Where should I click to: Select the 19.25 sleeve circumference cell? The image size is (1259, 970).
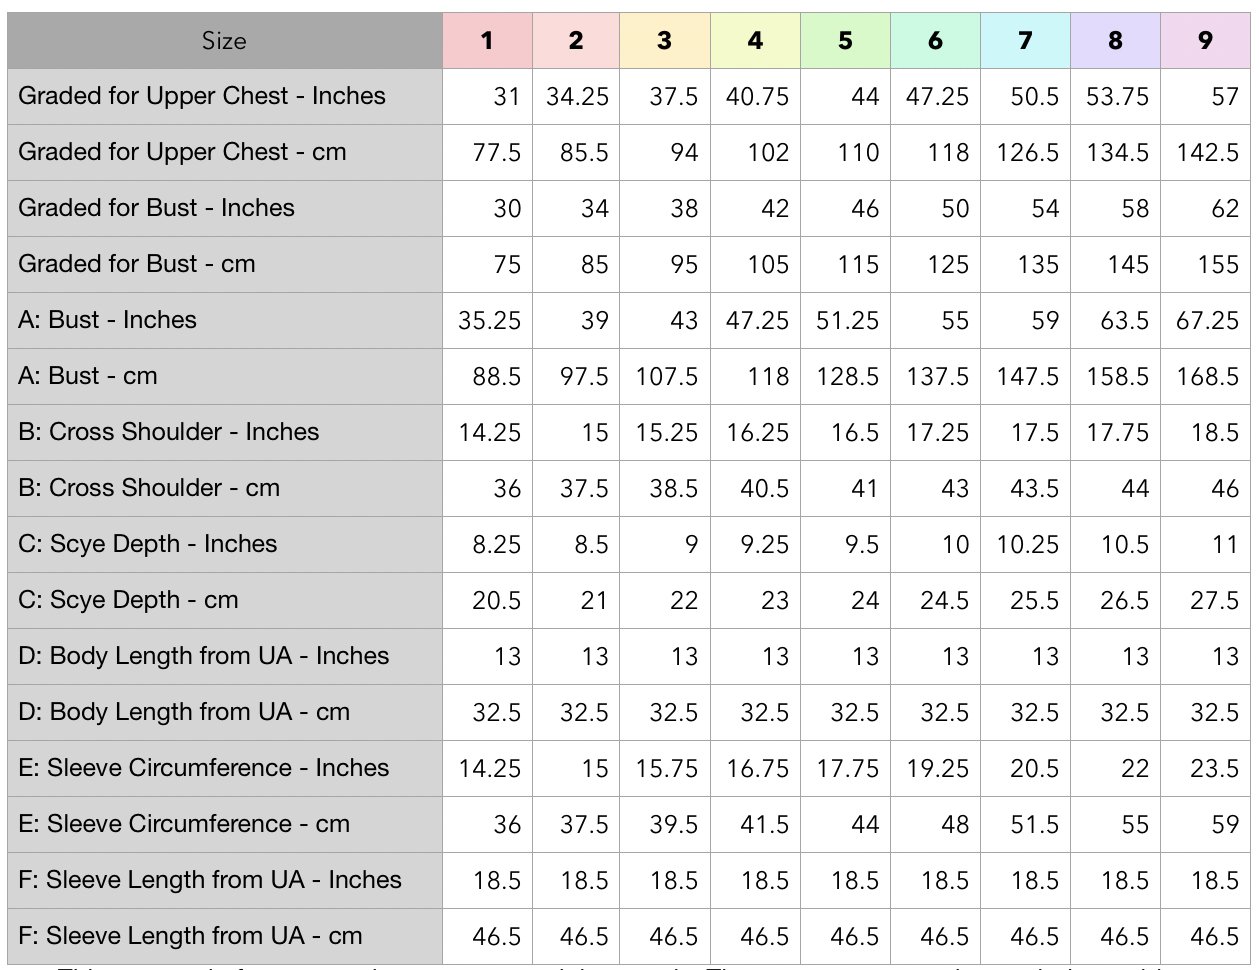click(937, 769)
